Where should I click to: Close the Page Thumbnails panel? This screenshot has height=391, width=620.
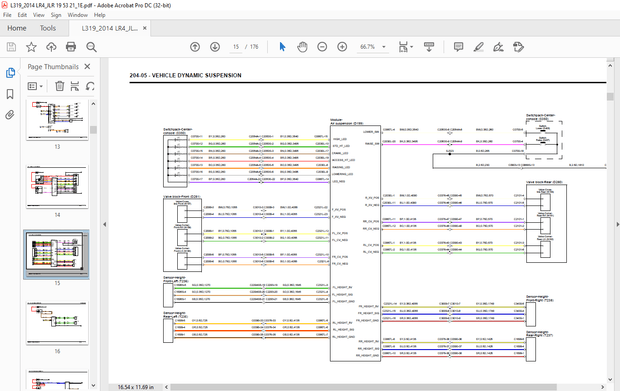point(87,66)
